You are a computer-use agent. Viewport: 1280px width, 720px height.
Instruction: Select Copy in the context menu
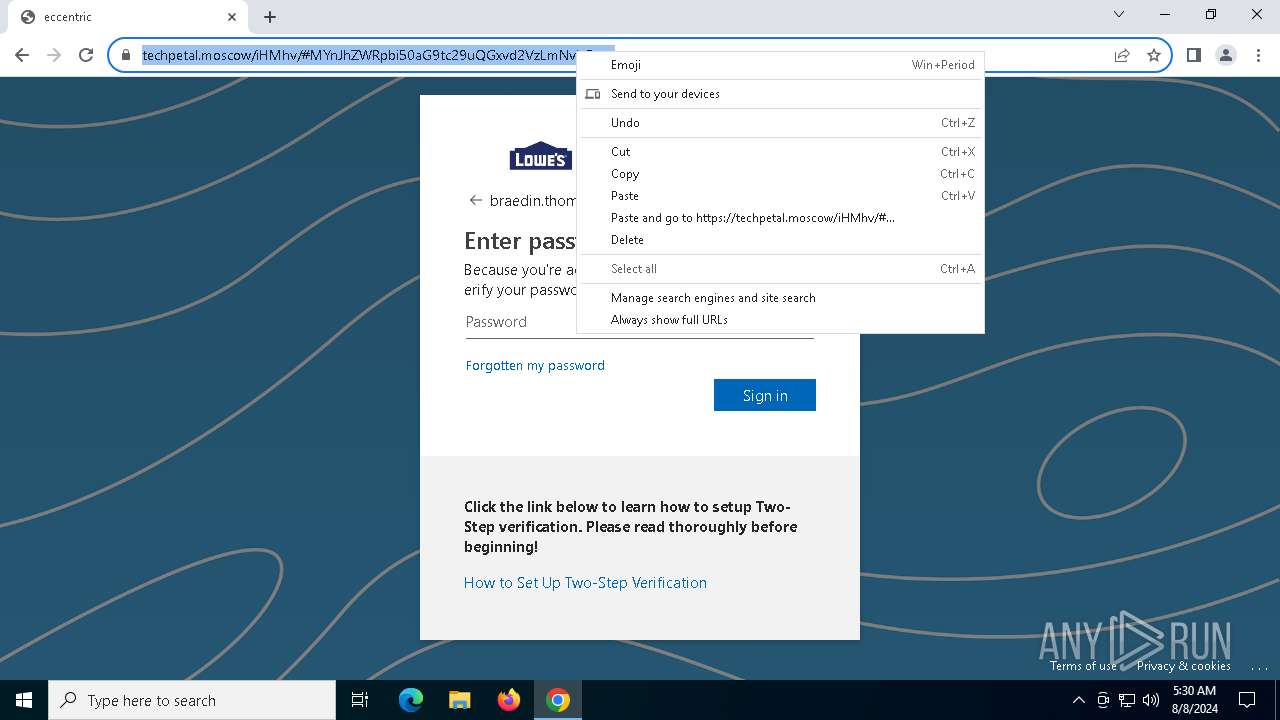point(781,174)
